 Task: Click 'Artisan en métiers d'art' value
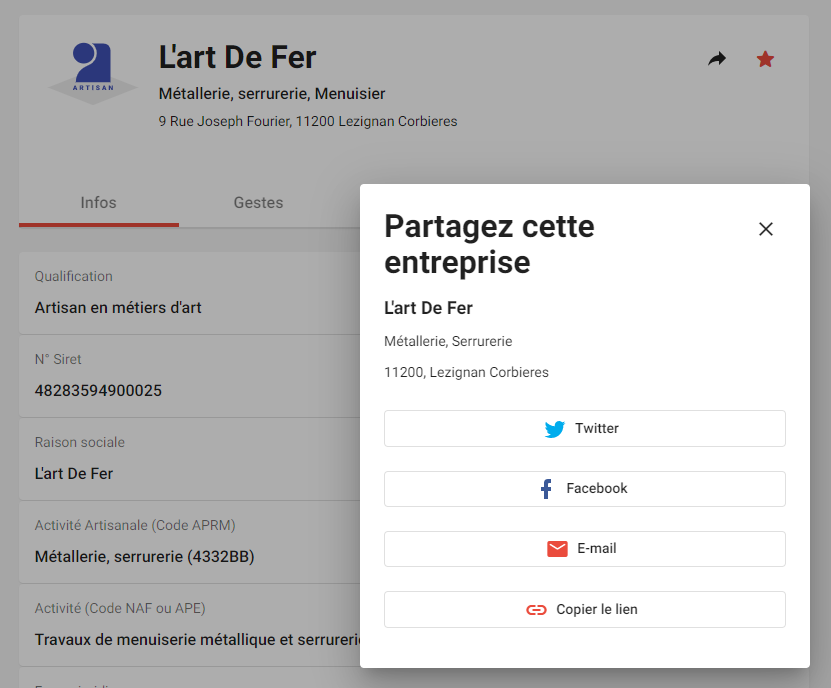click(118, 308)
